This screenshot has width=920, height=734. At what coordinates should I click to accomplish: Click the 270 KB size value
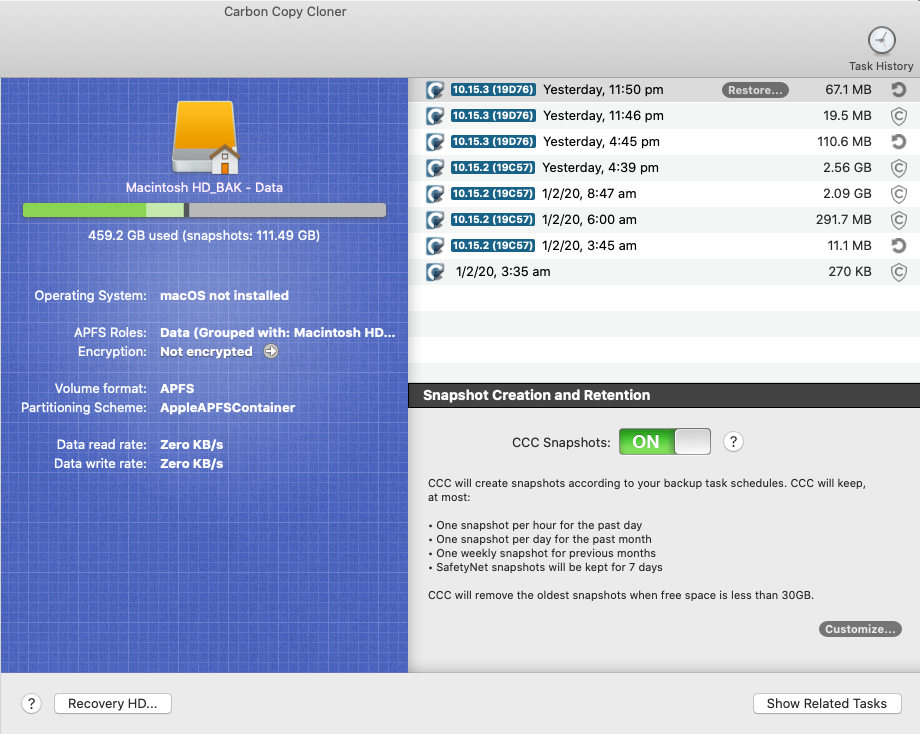pyautogui.click(x=850, y=272)
